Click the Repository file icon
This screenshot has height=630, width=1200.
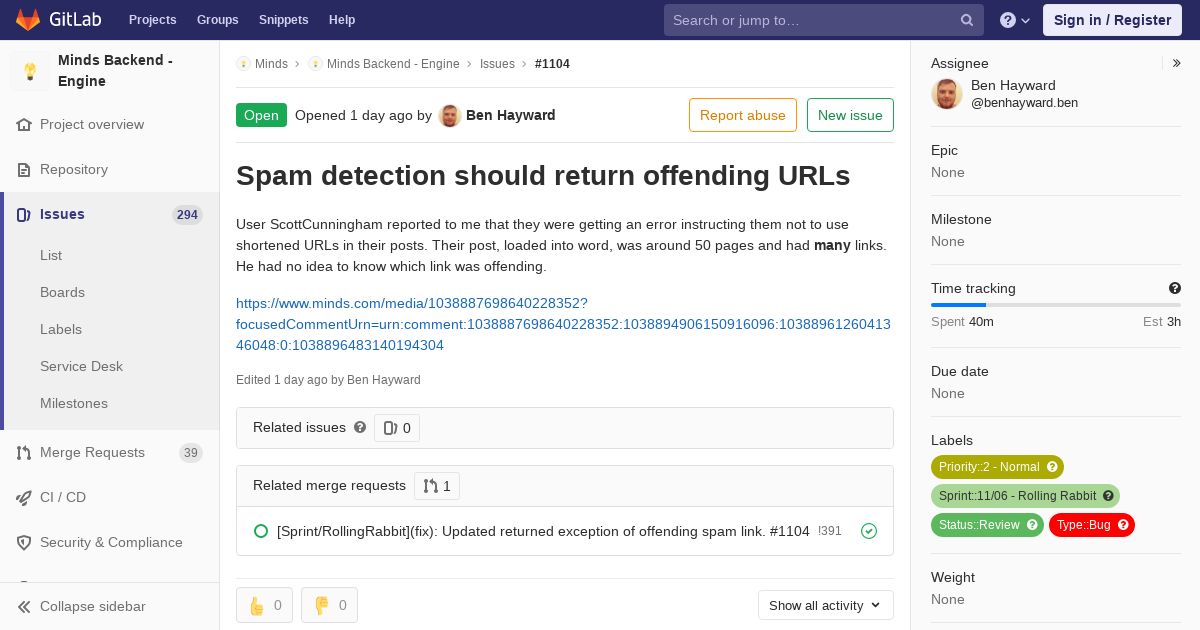(24, 170)
